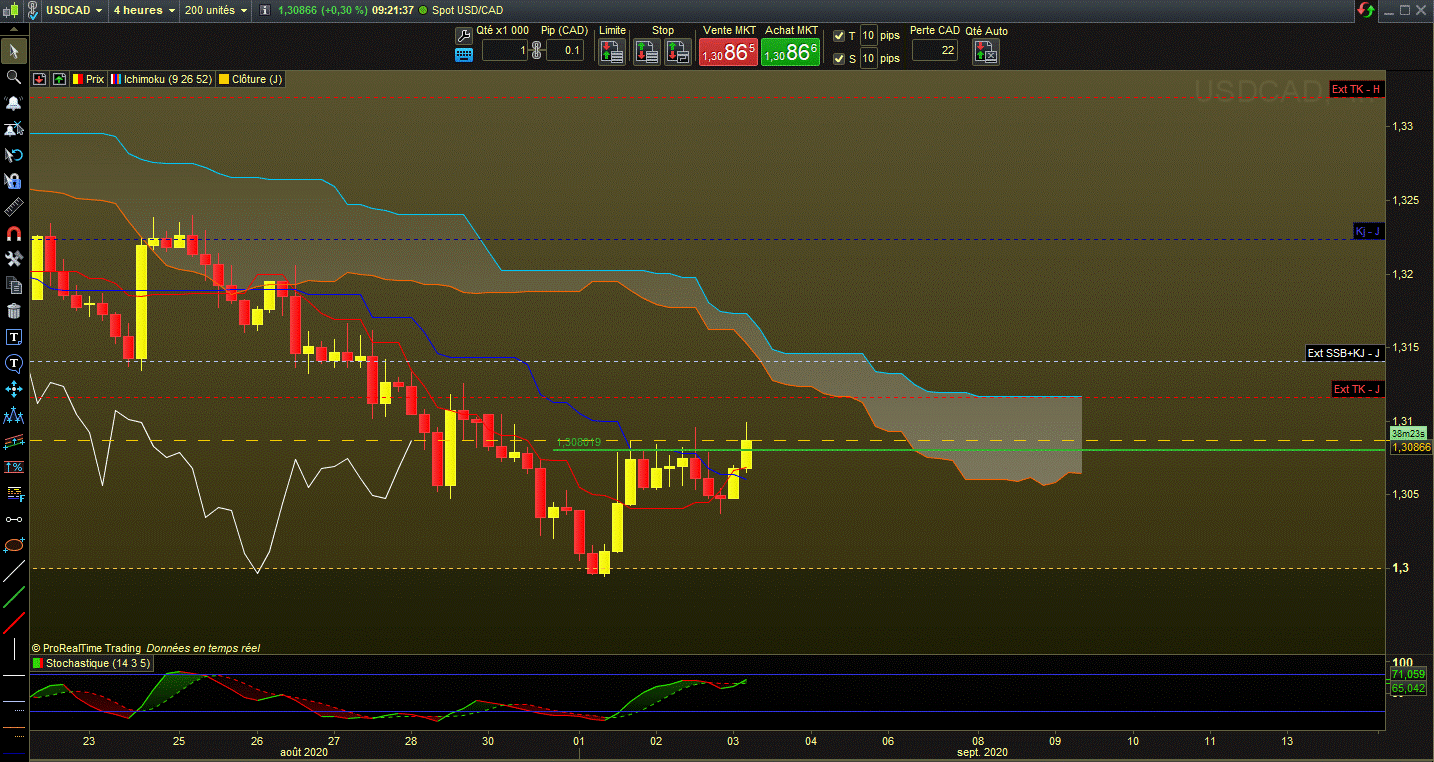Choose the red ellipse drawing tool
This screenshot has width=1434, height=762.
coord(14,545)
